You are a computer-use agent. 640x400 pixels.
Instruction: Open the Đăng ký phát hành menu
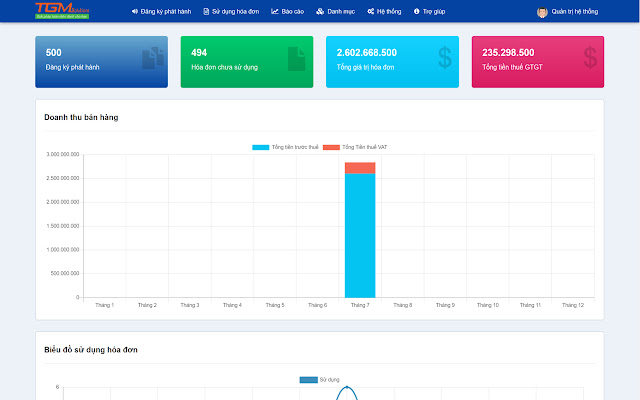coord(161,11)
